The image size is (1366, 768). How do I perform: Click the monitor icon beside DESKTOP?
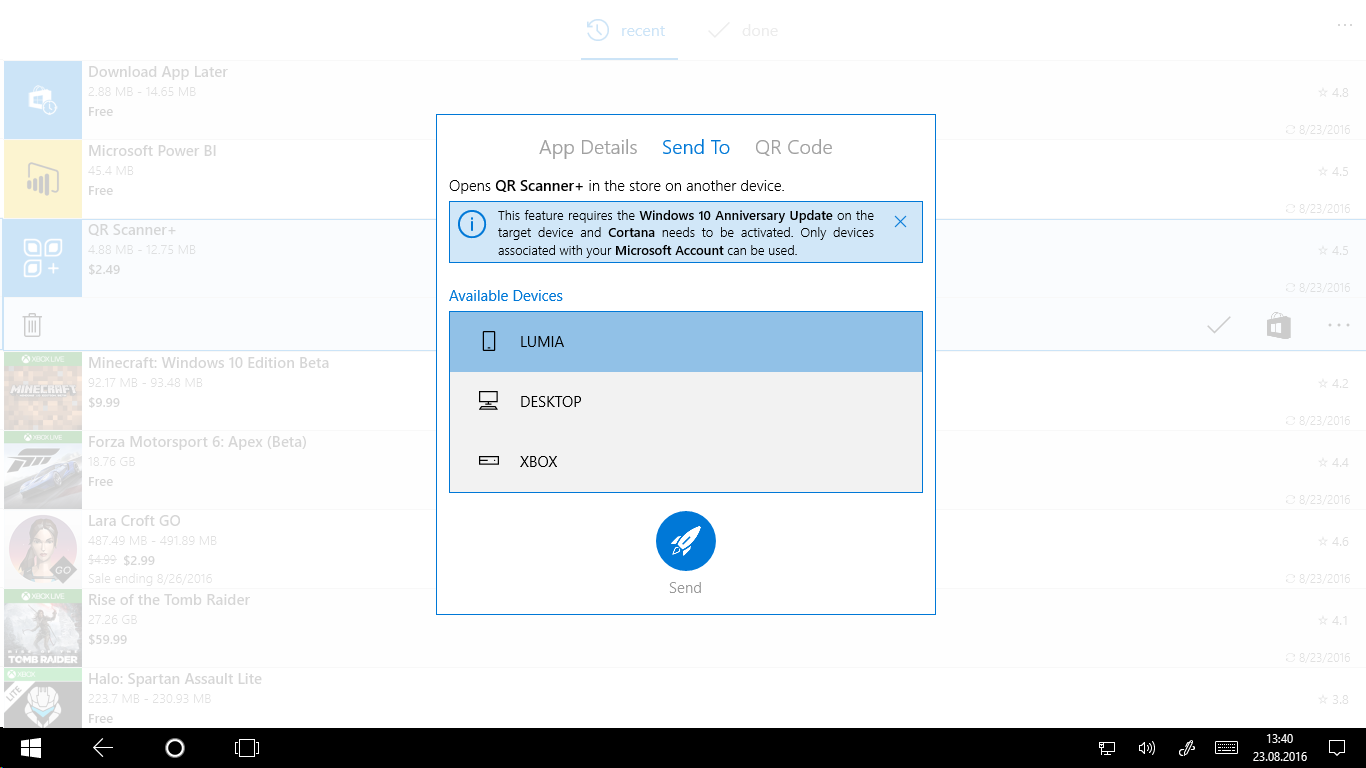489,402
